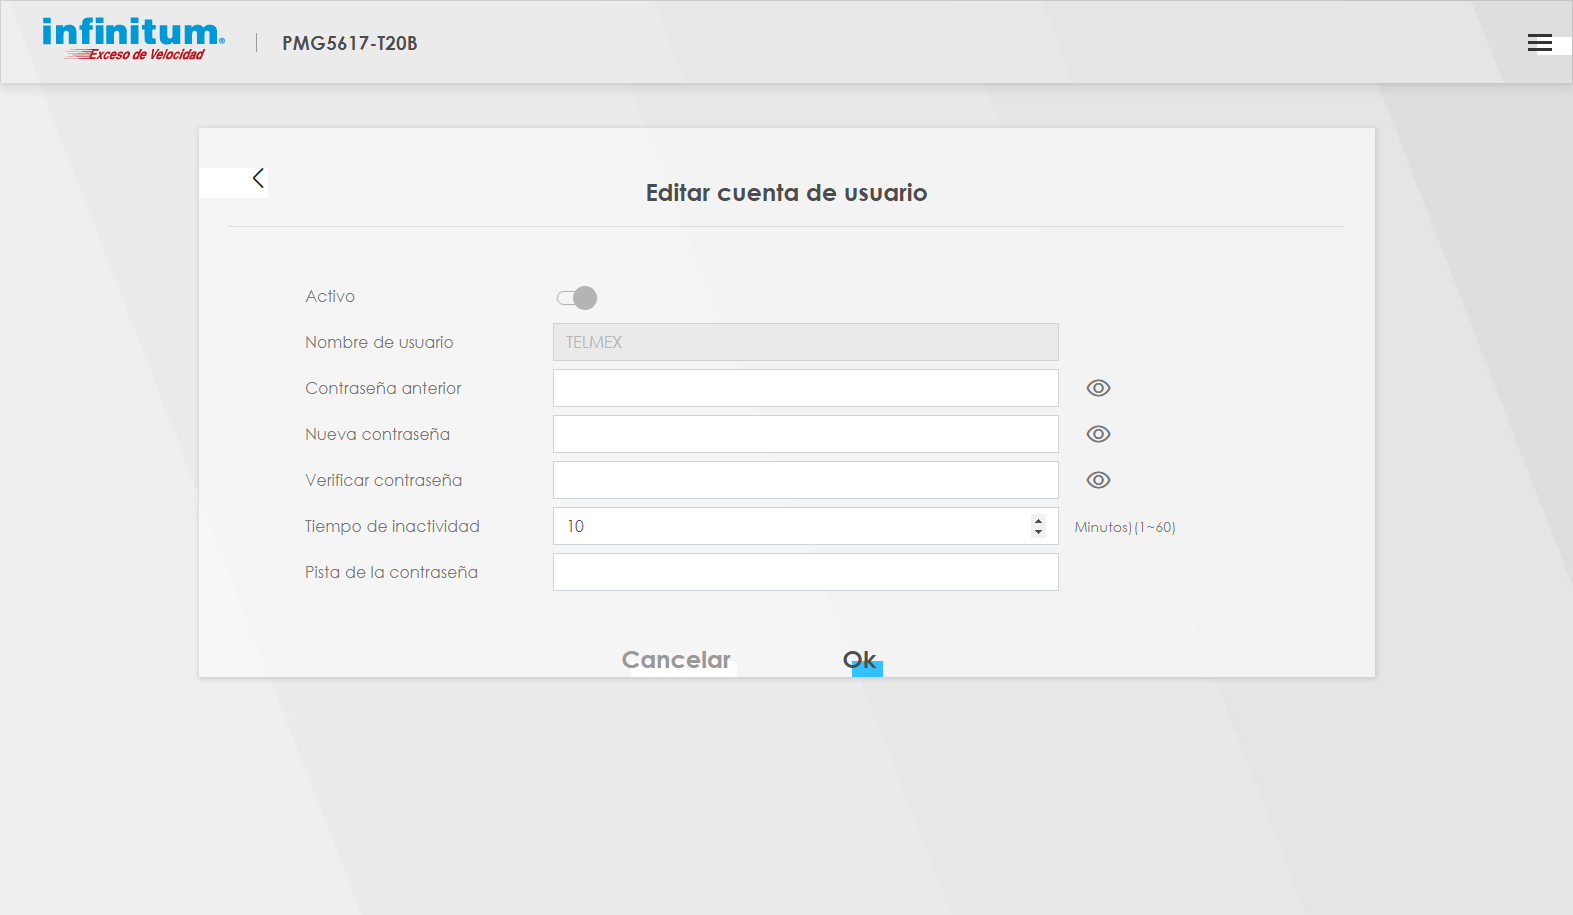Confirm changes with the Ok button
This screenshot has height=915, width=1573.
tap(860, 660)
